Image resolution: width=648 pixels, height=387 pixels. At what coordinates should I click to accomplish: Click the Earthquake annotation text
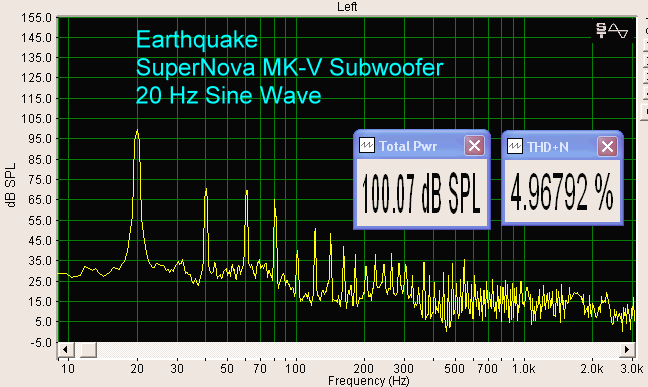click(x=197, y=40)
